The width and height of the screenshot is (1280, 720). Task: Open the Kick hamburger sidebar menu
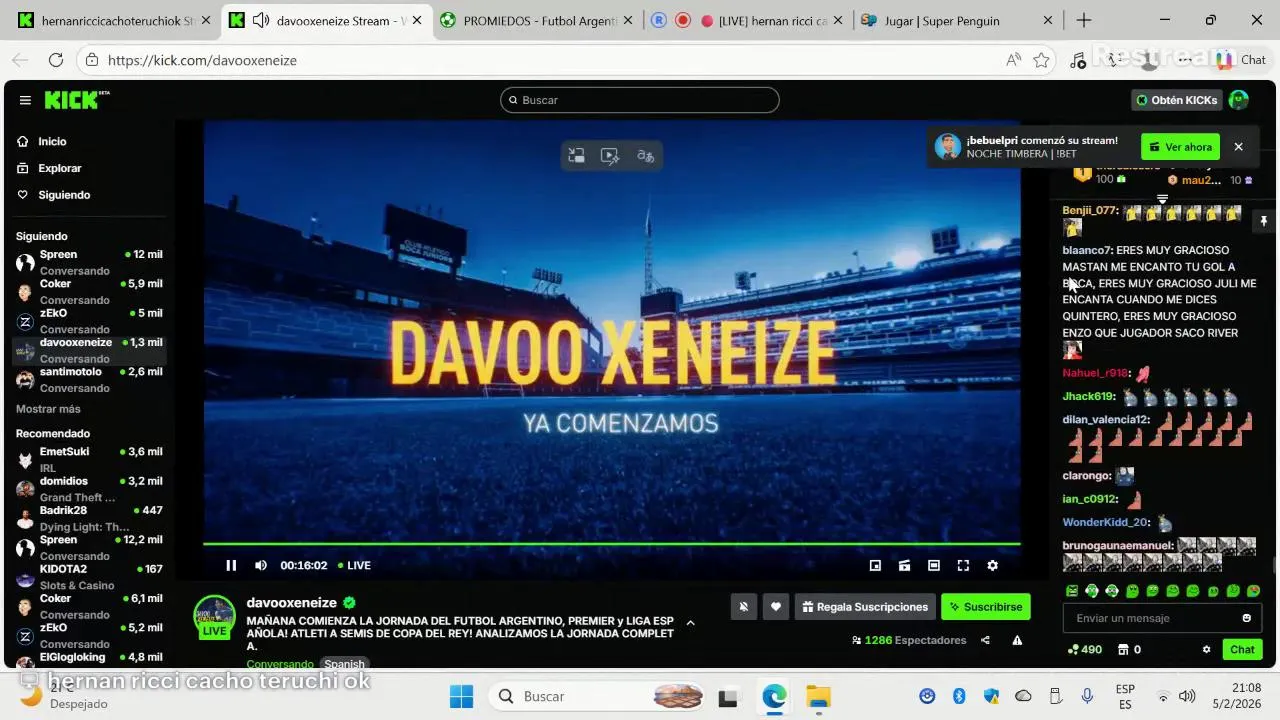pyautogui.click(x=25, y=100)
